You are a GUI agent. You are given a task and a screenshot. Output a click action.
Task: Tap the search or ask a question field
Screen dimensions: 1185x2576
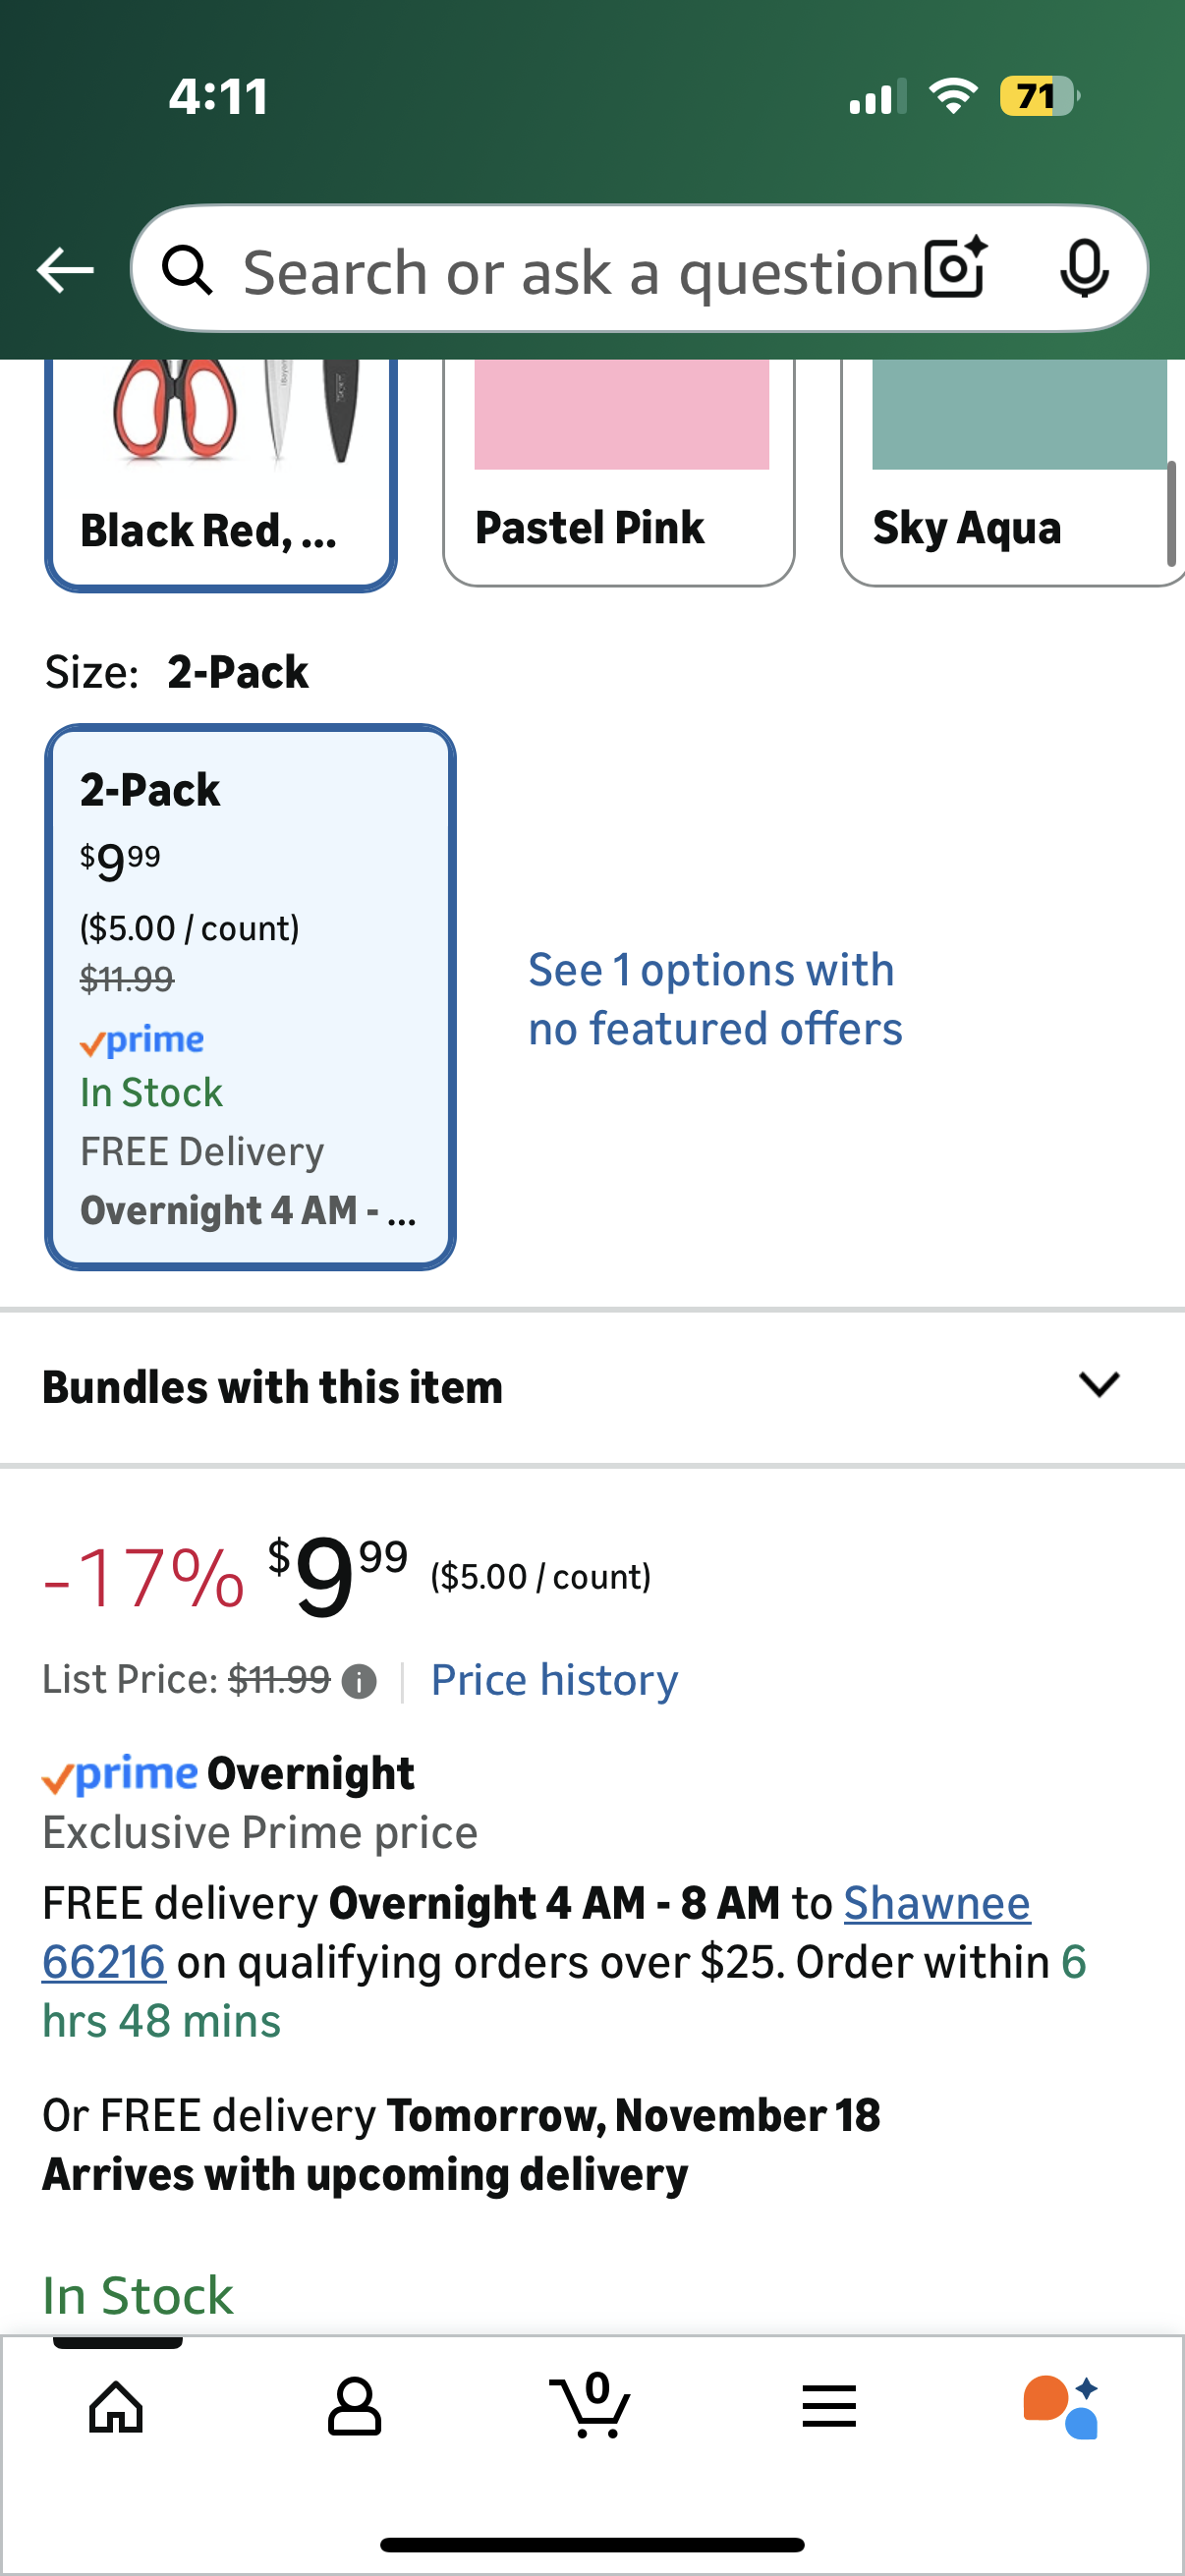click(580, 272)
